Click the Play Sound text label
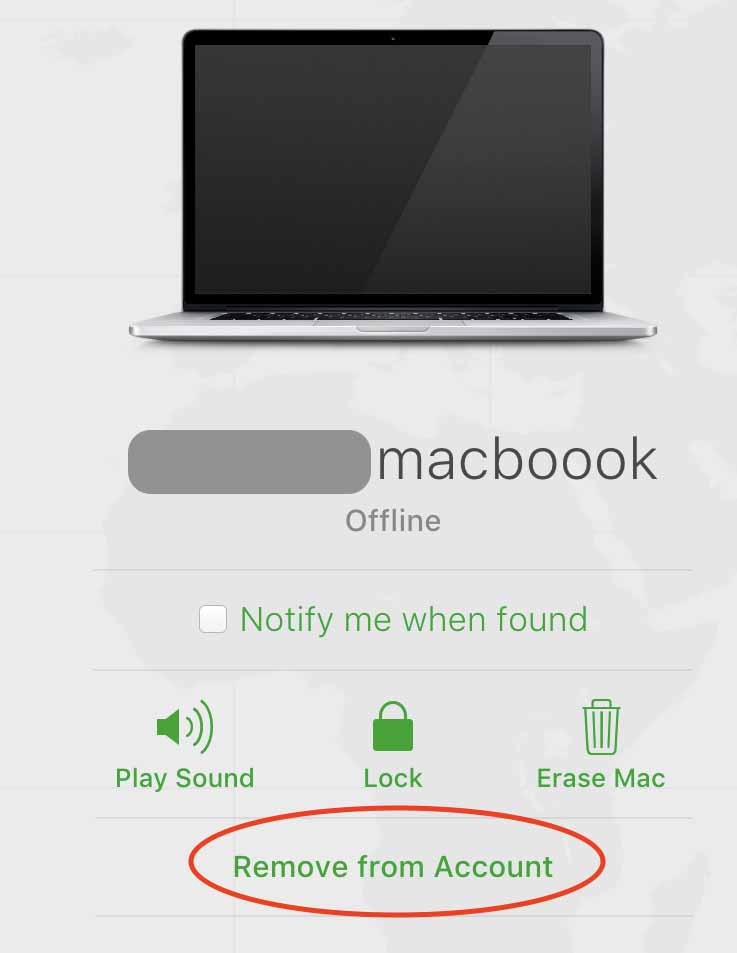Screen dimensions: 737x953 click(x=185, y=779)
